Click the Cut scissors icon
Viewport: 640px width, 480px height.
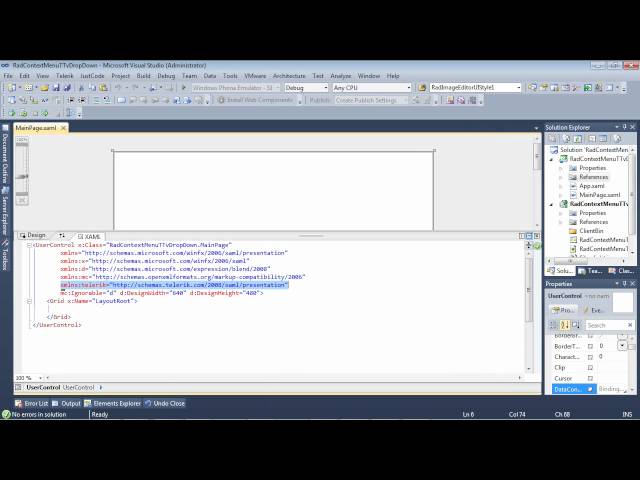coord(81,87)
